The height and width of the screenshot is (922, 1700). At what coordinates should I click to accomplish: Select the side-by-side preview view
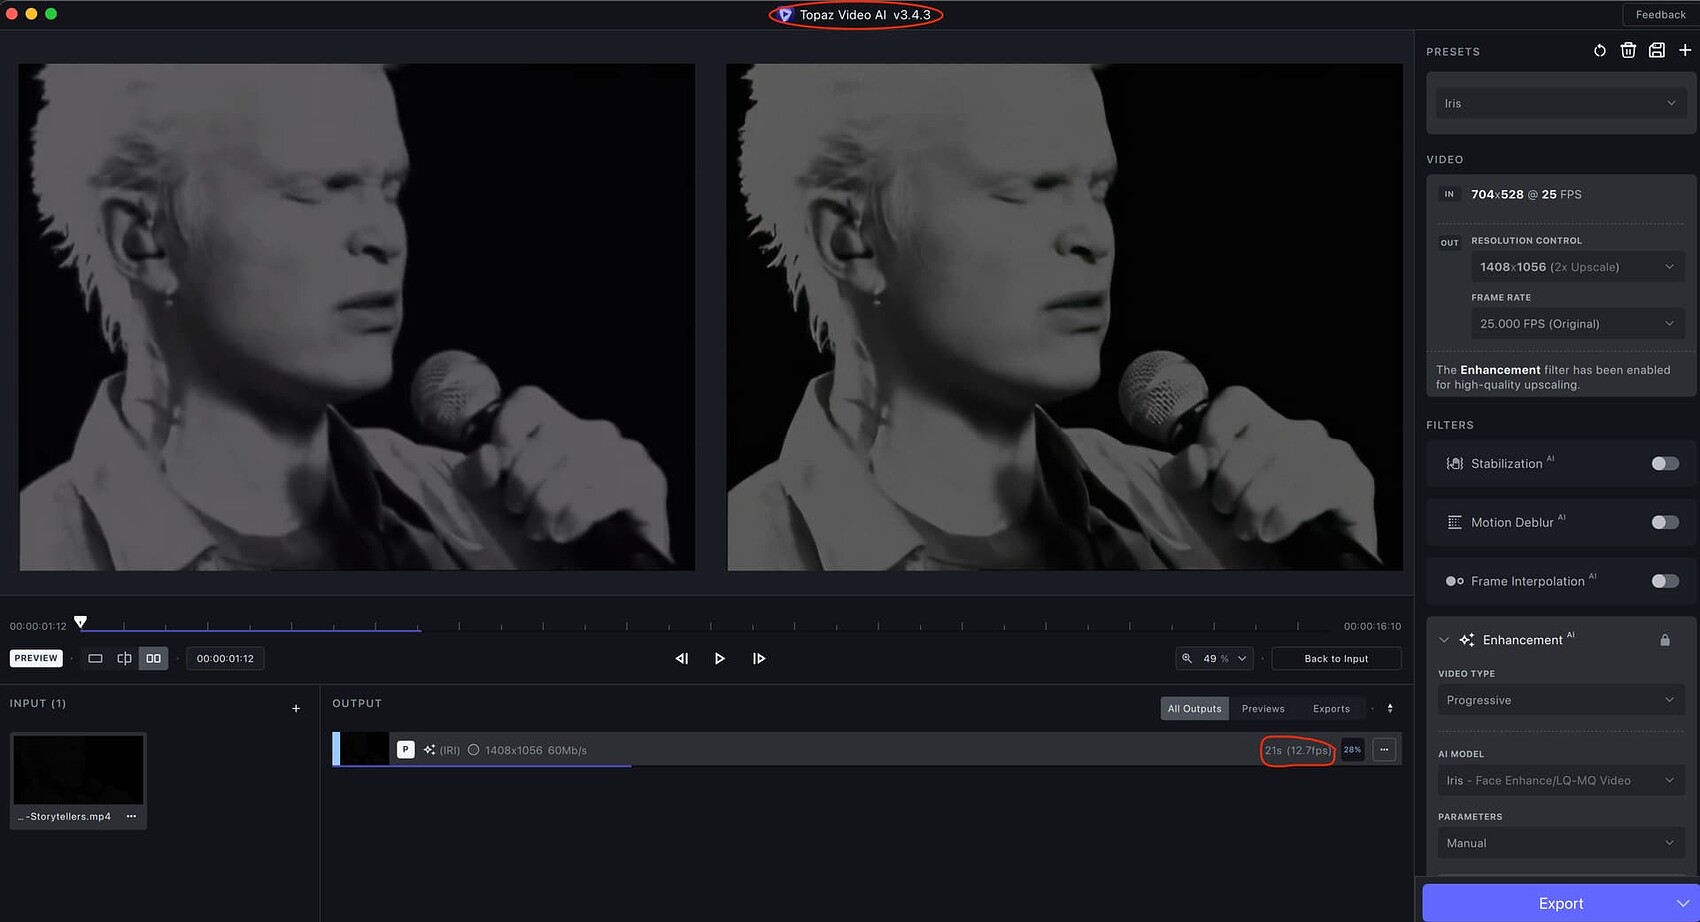point(153,658)
